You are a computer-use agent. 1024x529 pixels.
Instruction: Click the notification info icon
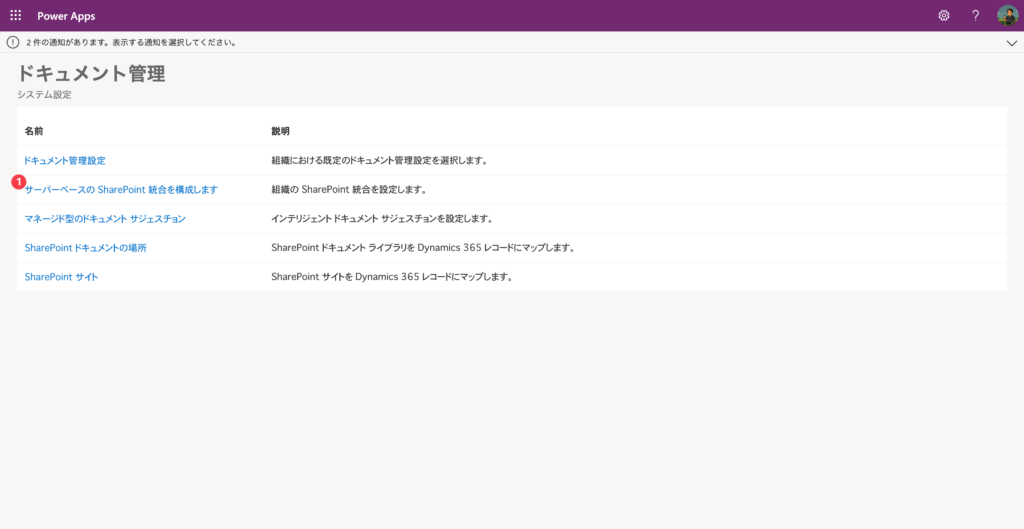click(13, 43)
